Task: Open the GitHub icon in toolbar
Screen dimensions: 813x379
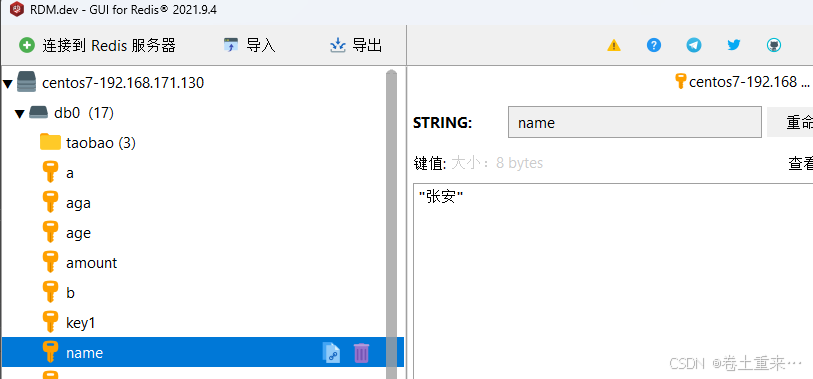Action: [x=774, y=45]
